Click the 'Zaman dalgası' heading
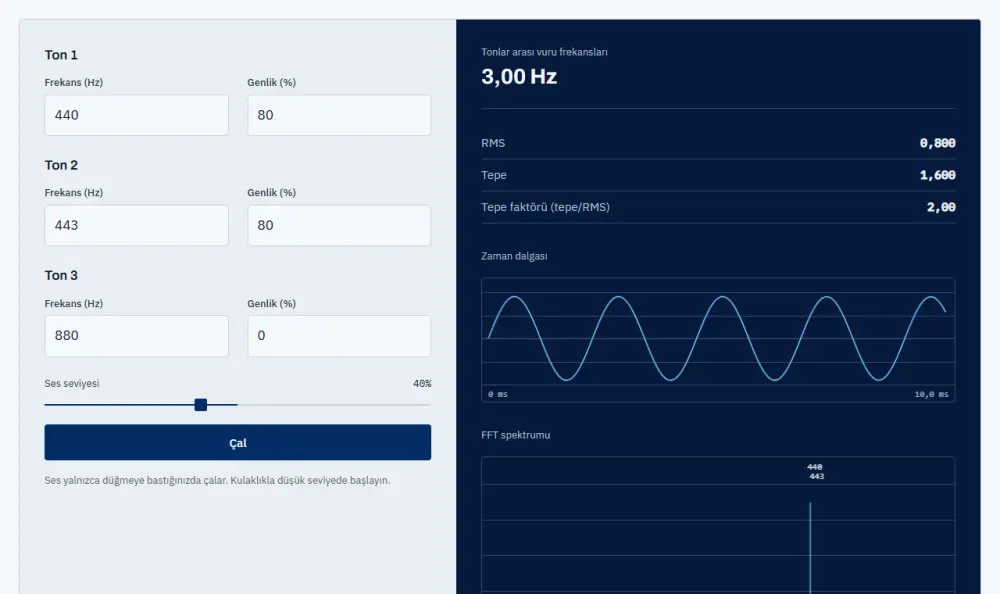 (515, 256)
